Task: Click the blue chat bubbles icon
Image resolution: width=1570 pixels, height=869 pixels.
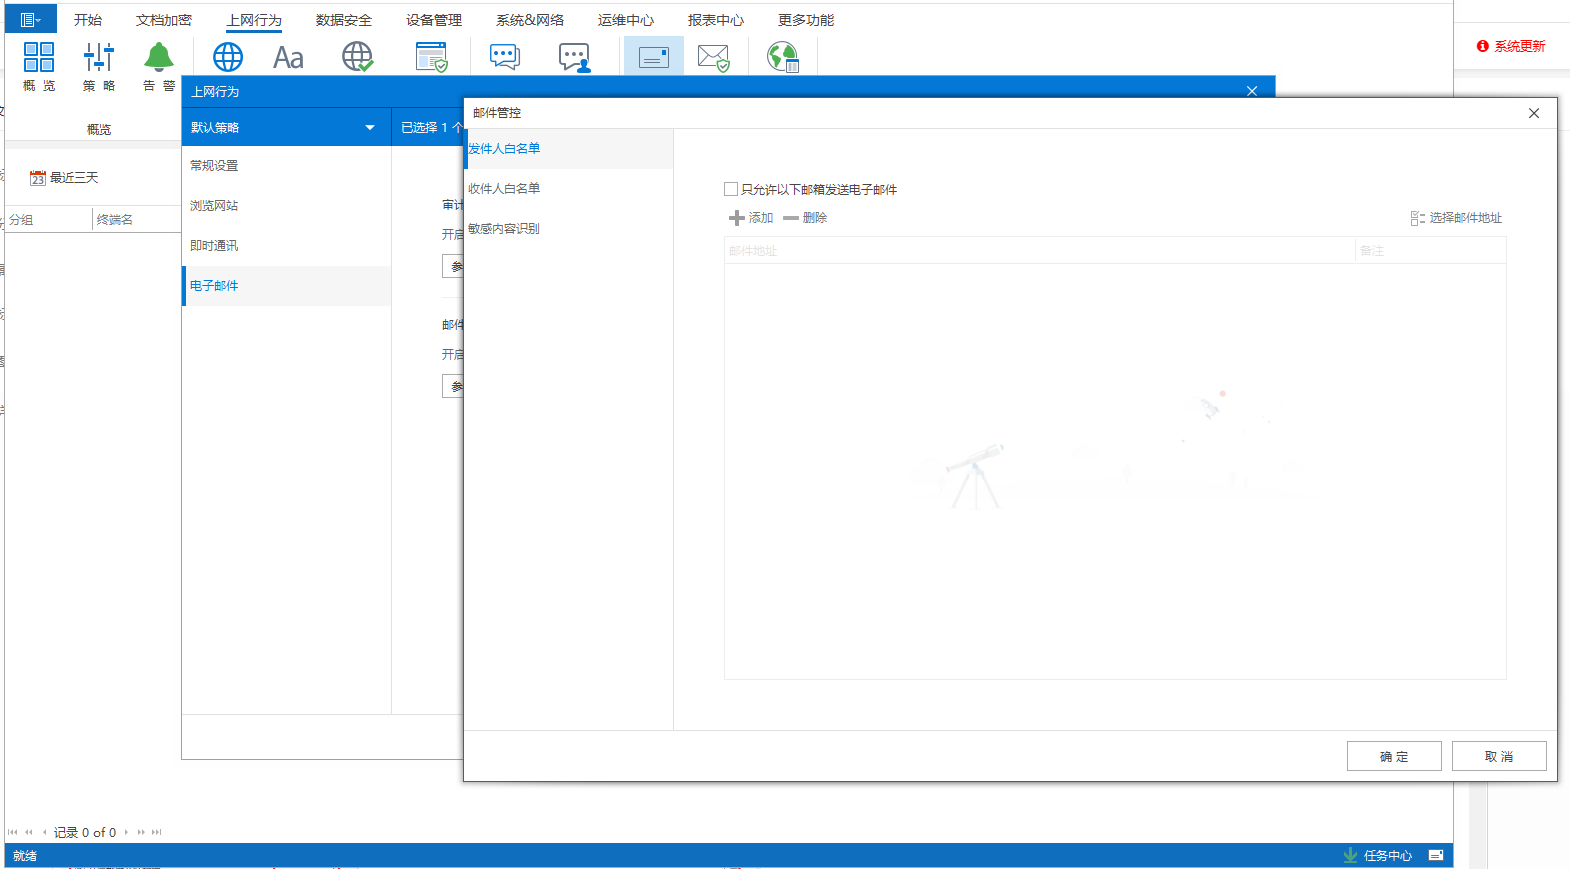Action: click(505, 57)
